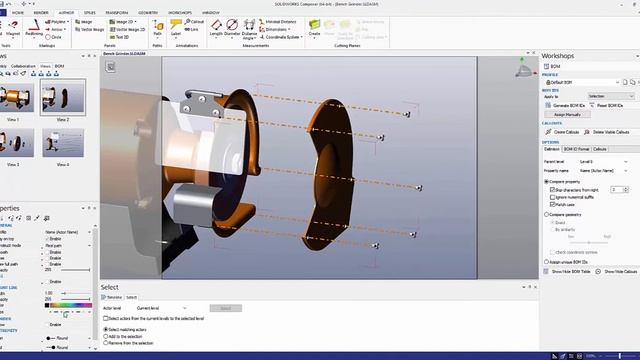
Task: Insert a Vector Image panel
Action: pyautogui.click(x=90, y=29)
